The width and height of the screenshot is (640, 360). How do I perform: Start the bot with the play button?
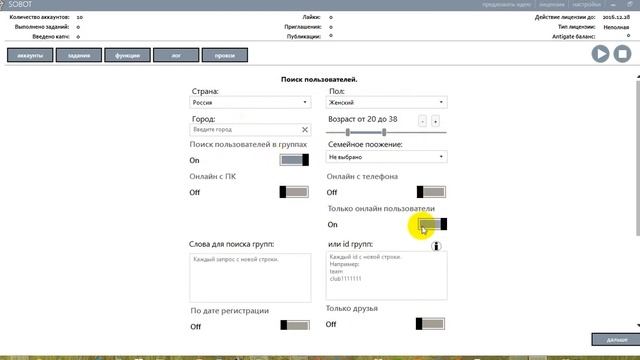(600, 54)
